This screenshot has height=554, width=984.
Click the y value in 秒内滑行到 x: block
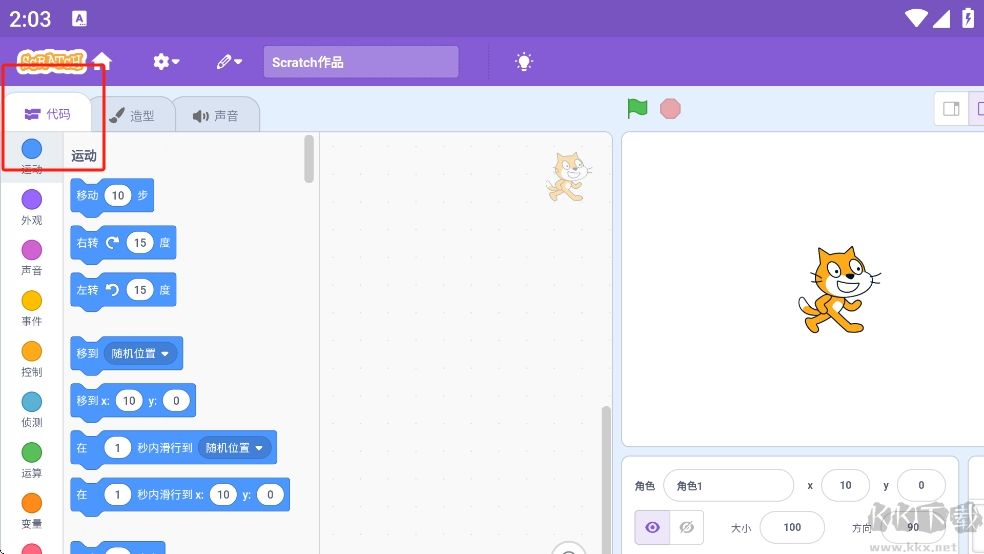[270, 495]
